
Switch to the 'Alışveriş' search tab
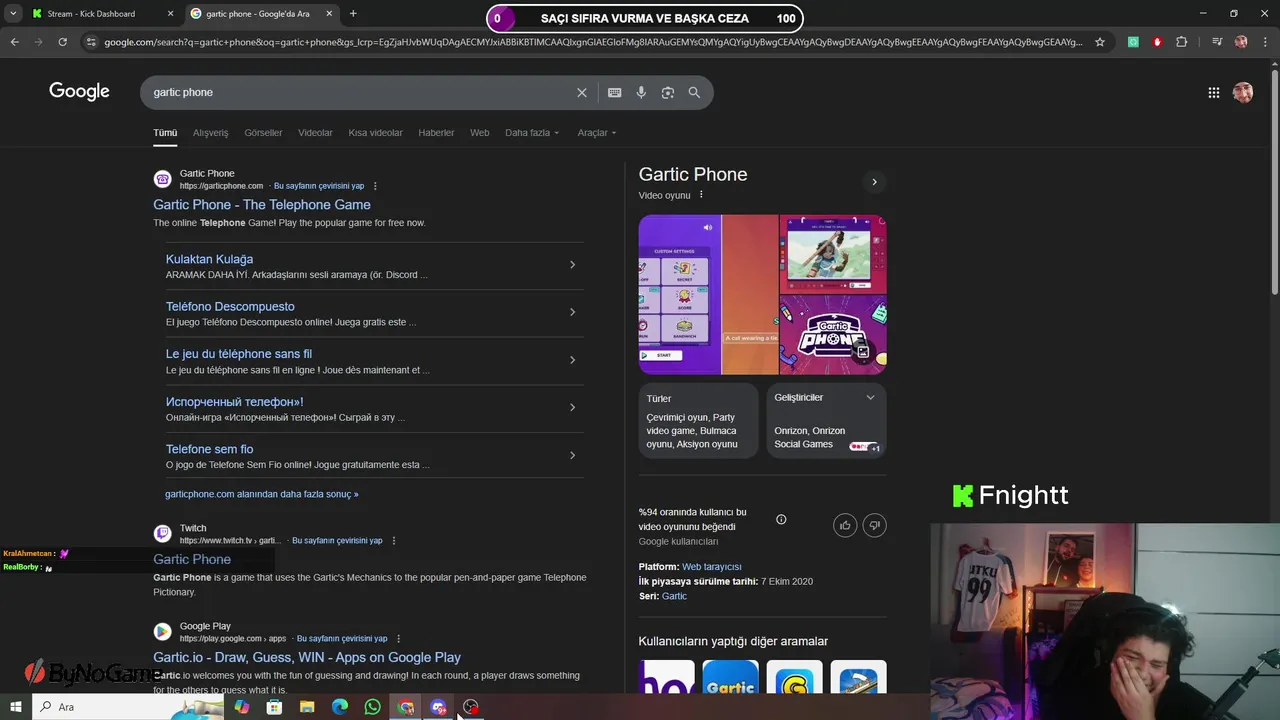tap(210, 133)
